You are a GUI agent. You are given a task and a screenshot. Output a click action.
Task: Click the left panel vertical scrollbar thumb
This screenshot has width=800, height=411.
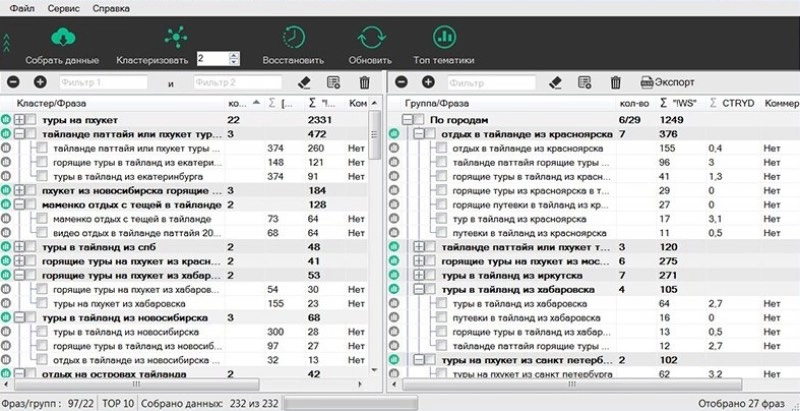376,135
